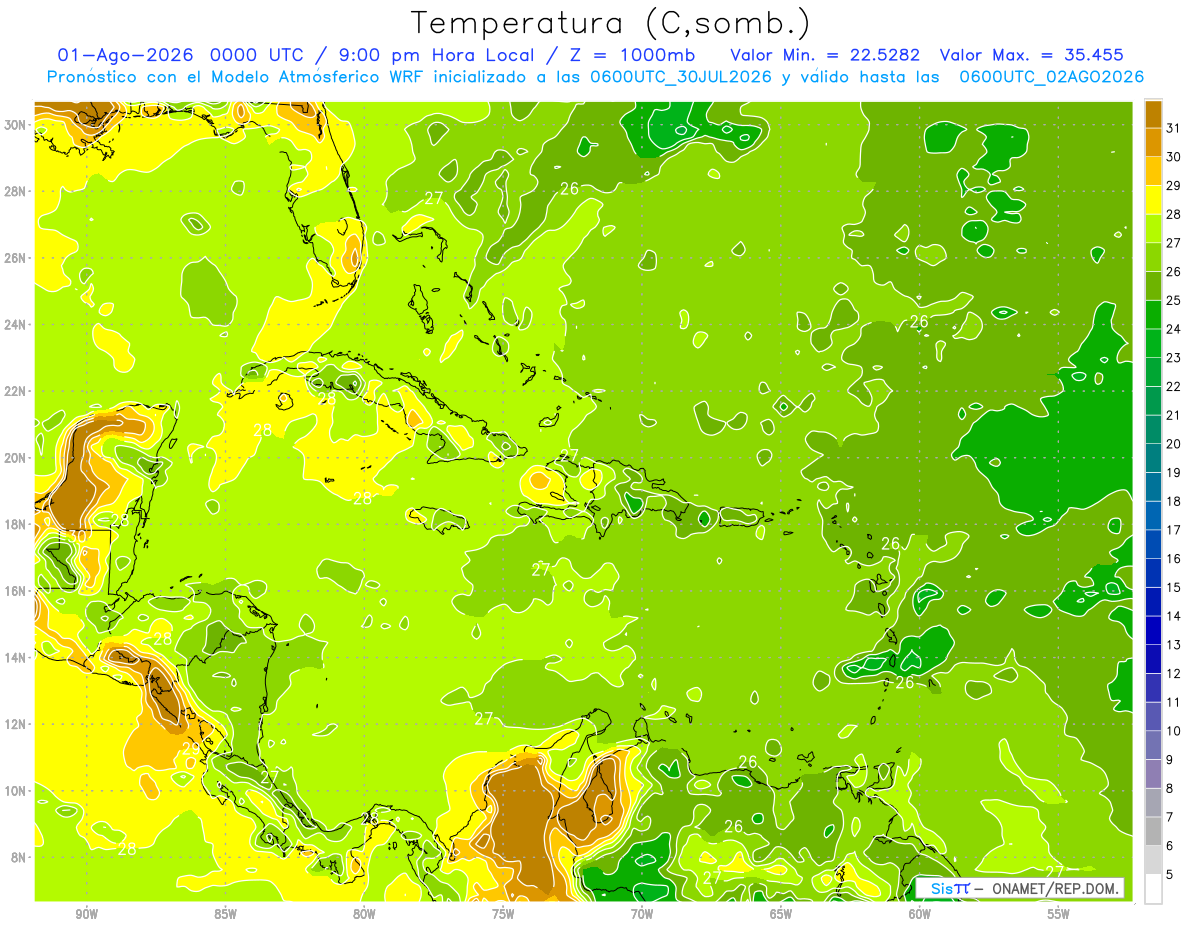Click the dark brown swatch above 31

(x=1153, y=113)
